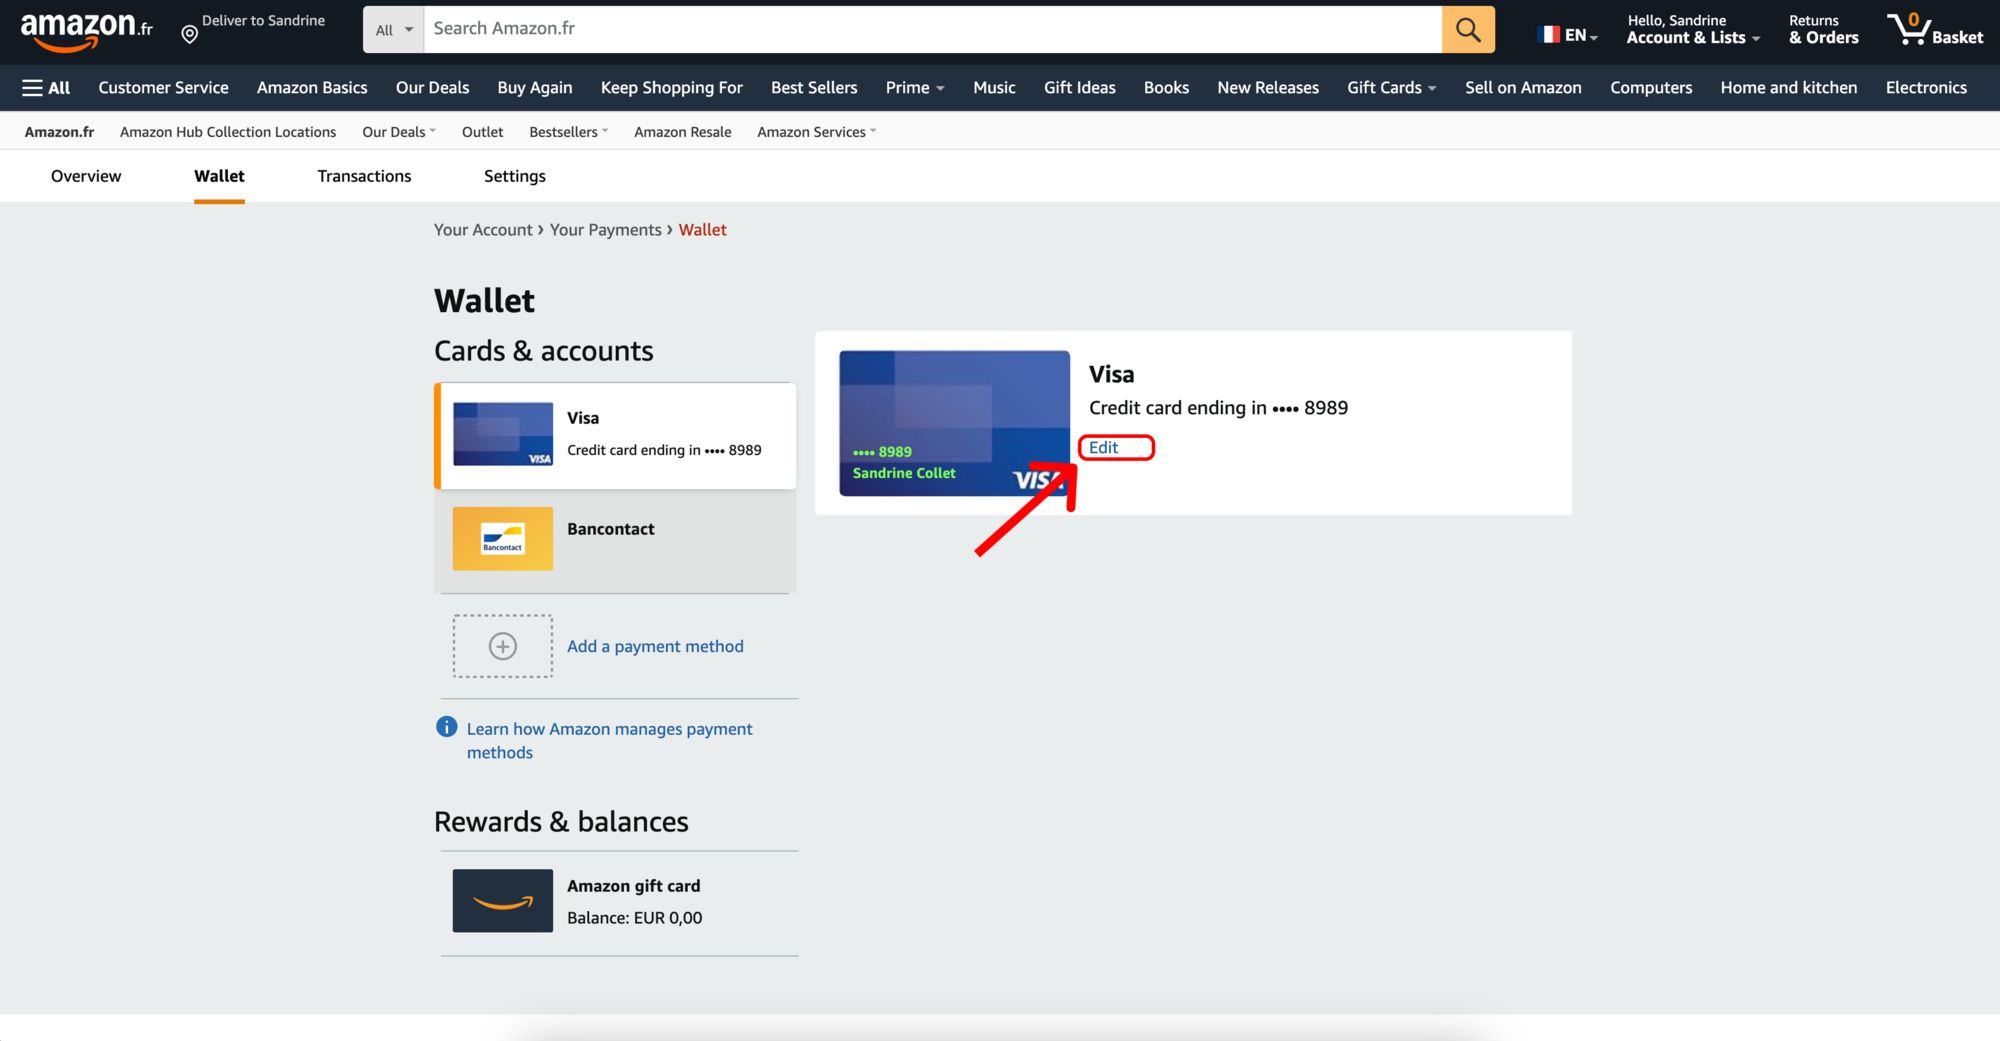
Task: Expand the Bestsellers dropdown
Action: [568, 132]
